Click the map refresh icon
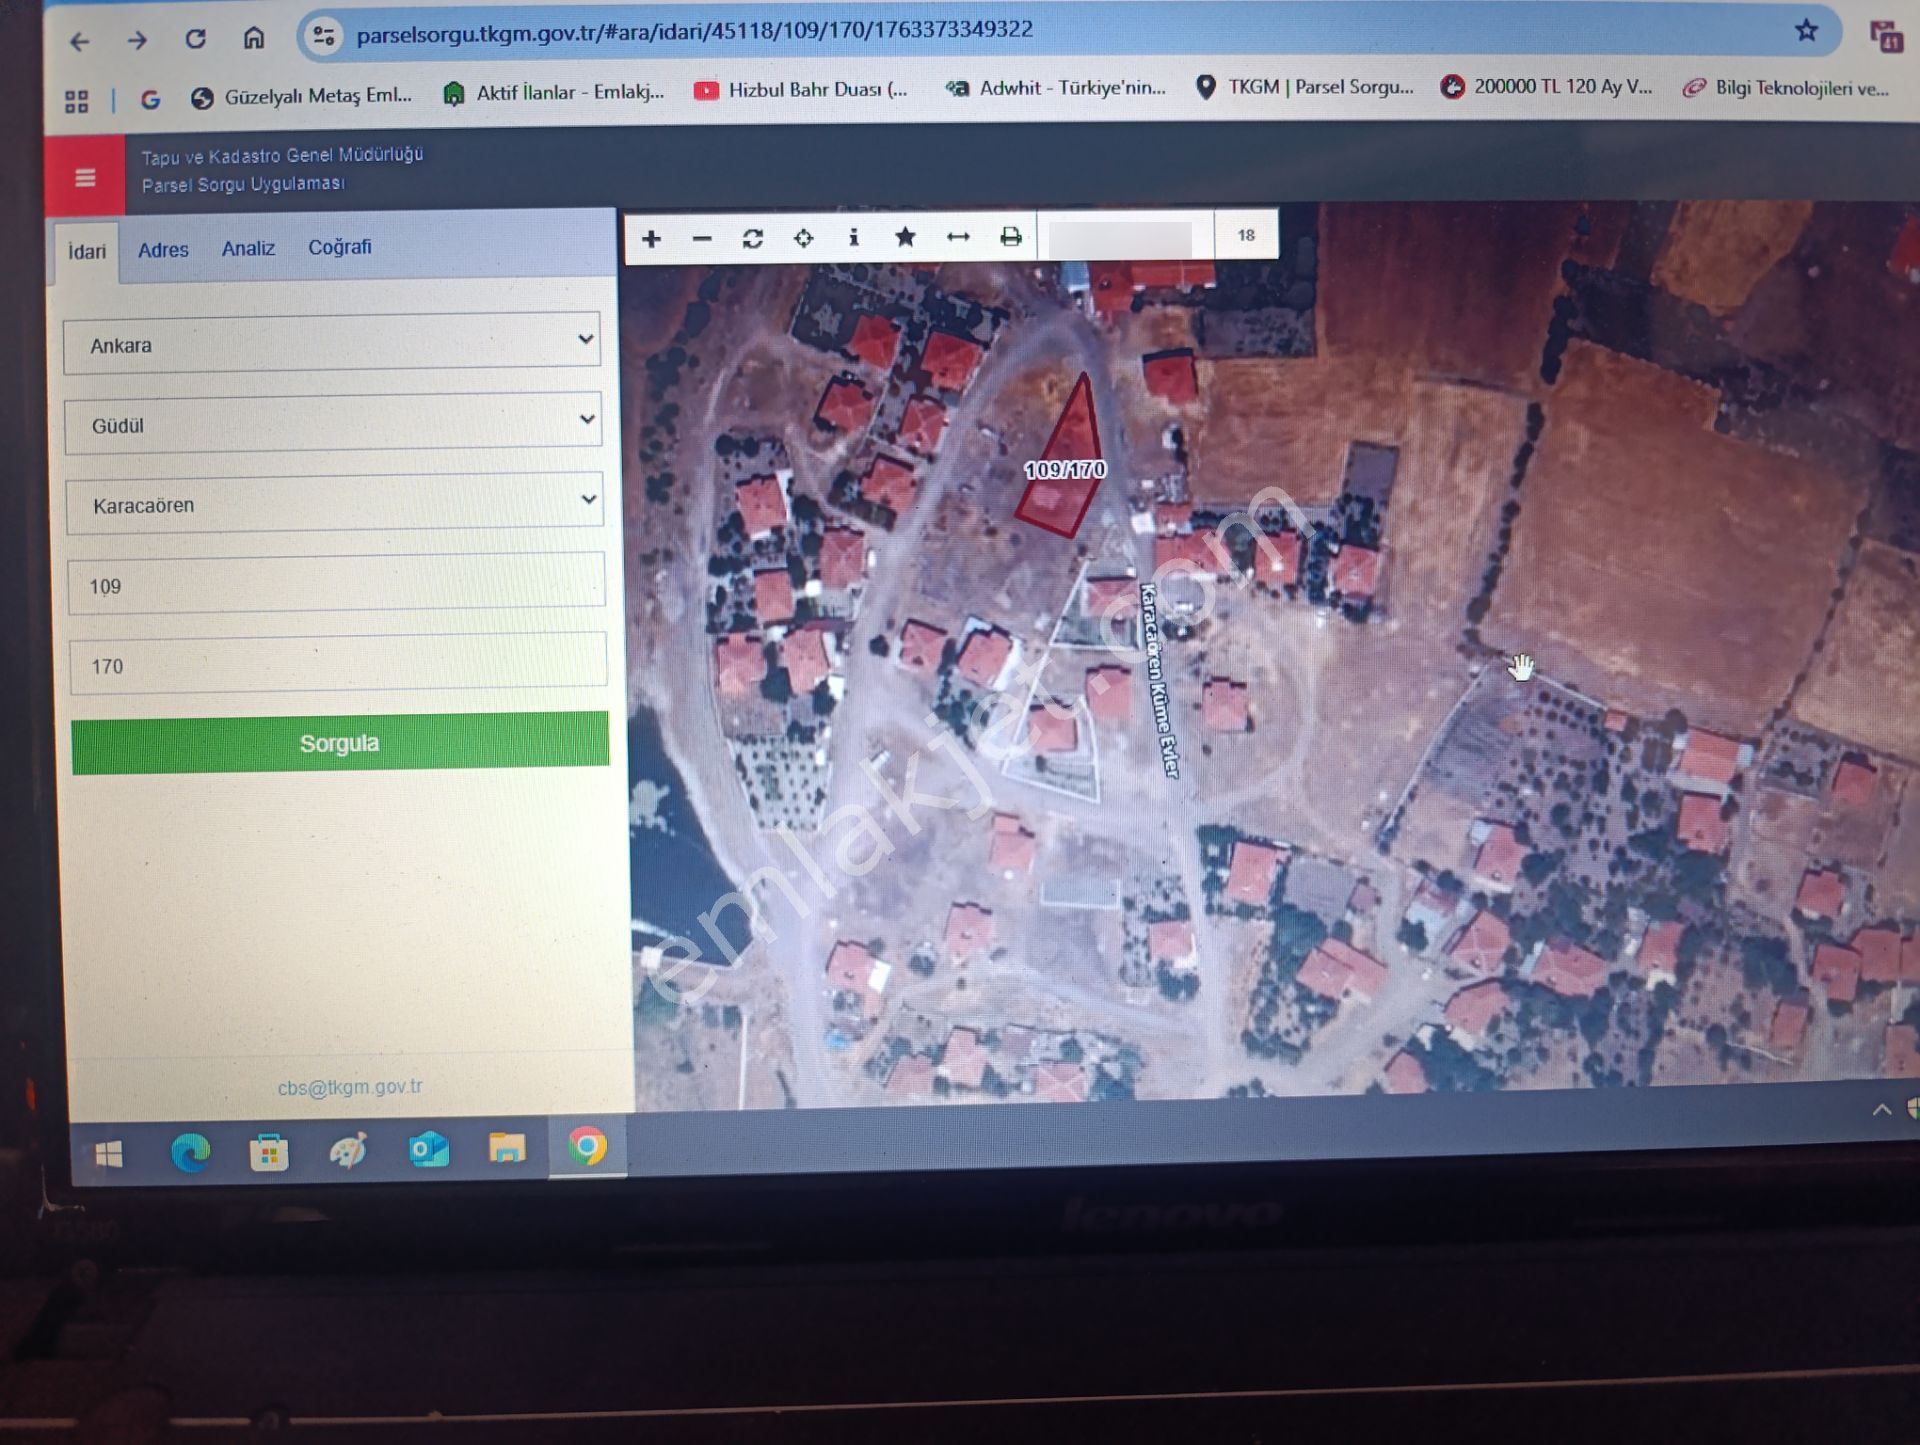 click(x=753, y=238)
